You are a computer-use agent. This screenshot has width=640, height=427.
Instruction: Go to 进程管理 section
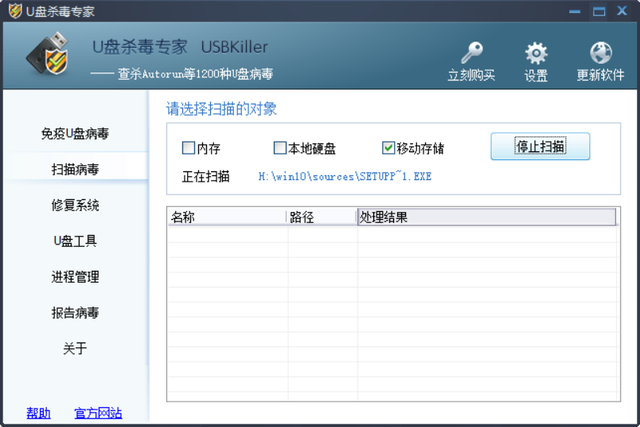(75, 277)
